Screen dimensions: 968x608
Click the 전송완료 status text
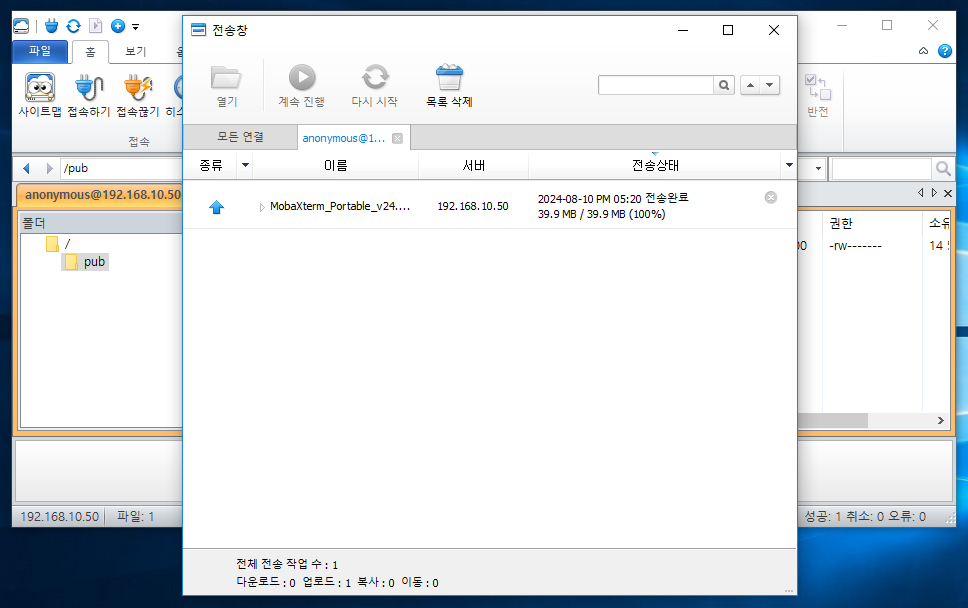667,198
